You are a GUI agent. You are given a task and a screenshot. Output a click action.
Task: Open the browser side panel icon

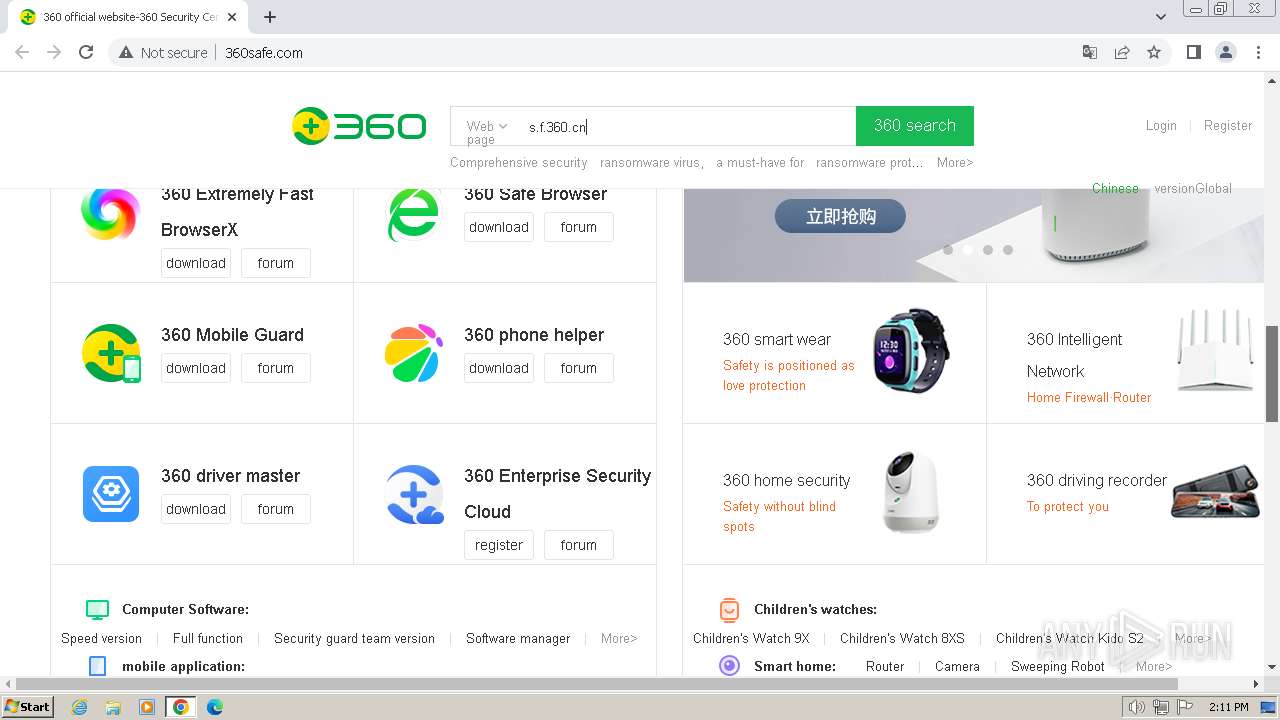(x=1193, y=52)
